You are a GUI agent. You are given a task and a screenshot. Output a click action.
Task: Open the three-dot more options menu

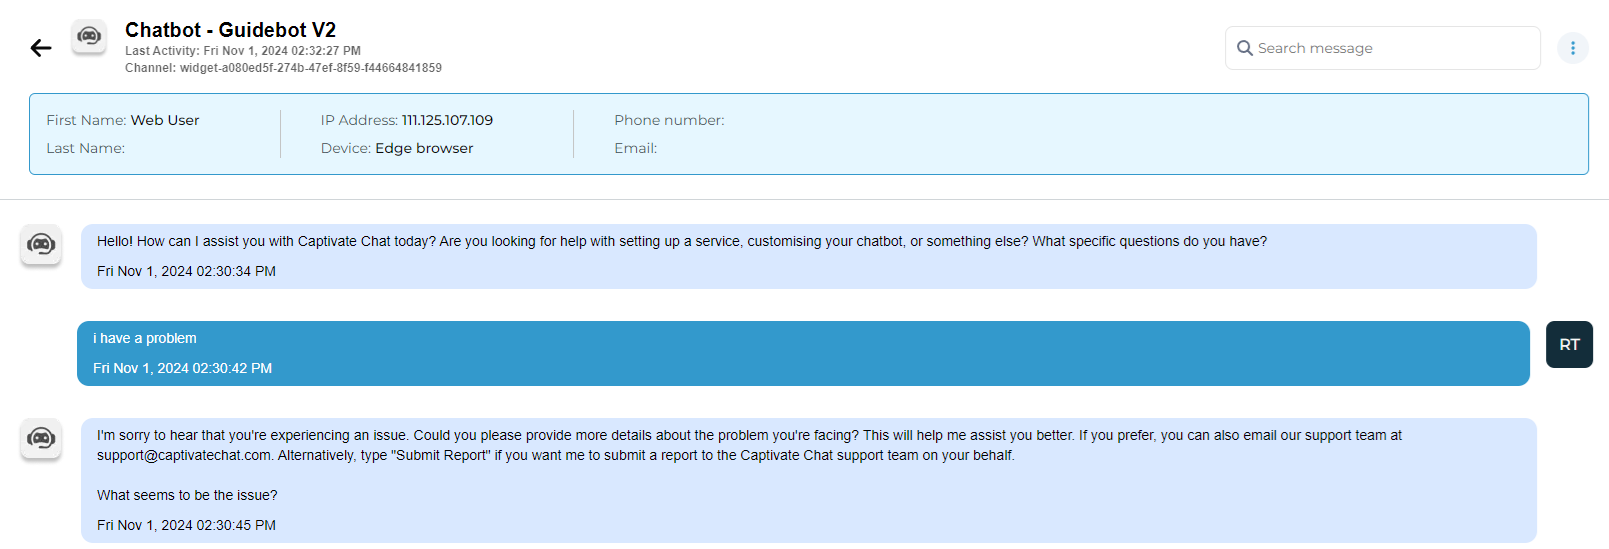(1572, 48)
